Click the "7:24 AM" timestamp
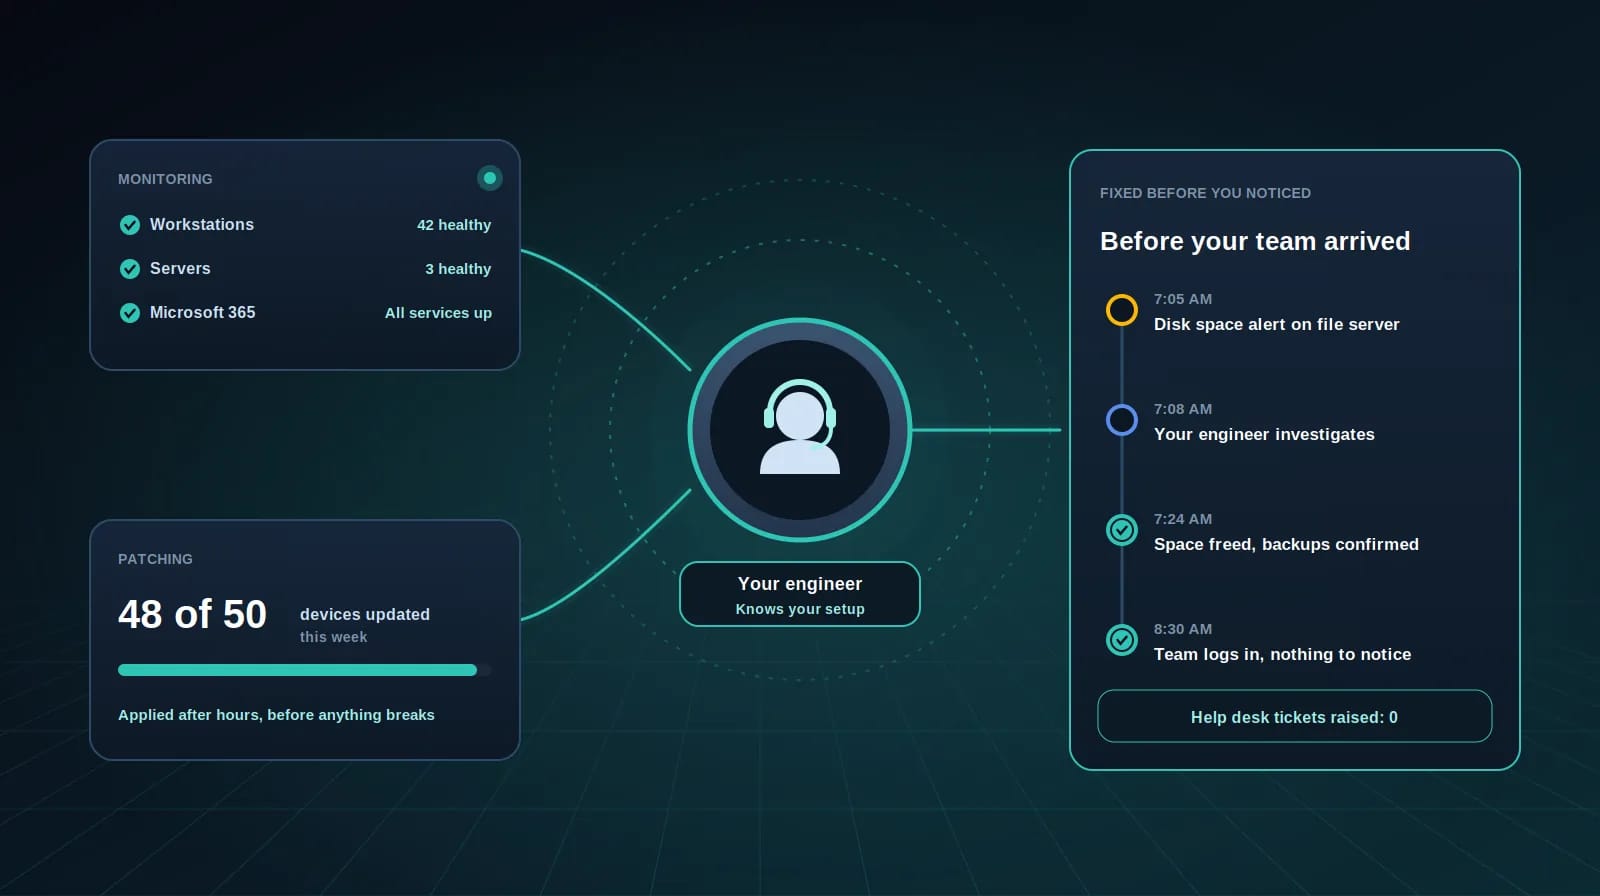Viewport: 1600px width, 896px height. pyautogui.click(x=1183, y=519)
